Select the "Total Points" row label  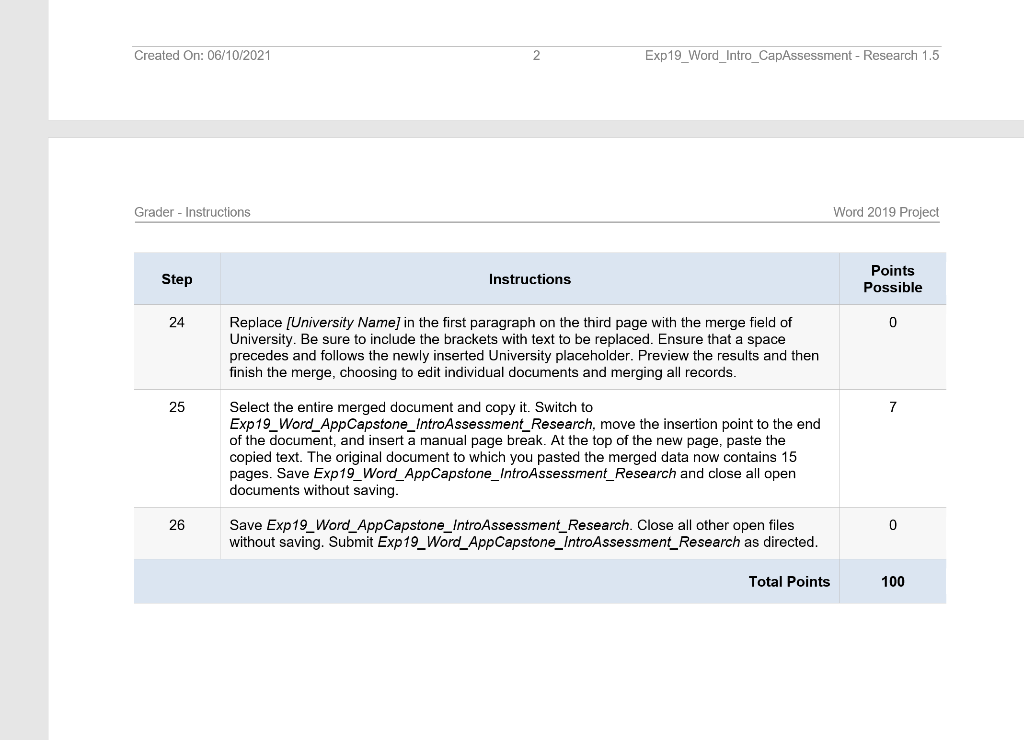(x=789, y=581)
